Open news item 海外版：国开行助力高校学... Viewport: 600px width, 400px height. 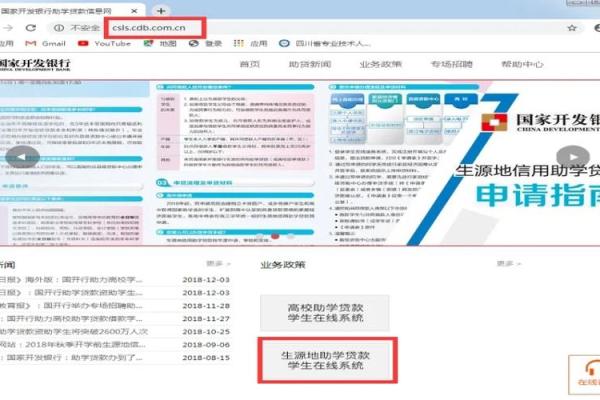click(71, 280)
